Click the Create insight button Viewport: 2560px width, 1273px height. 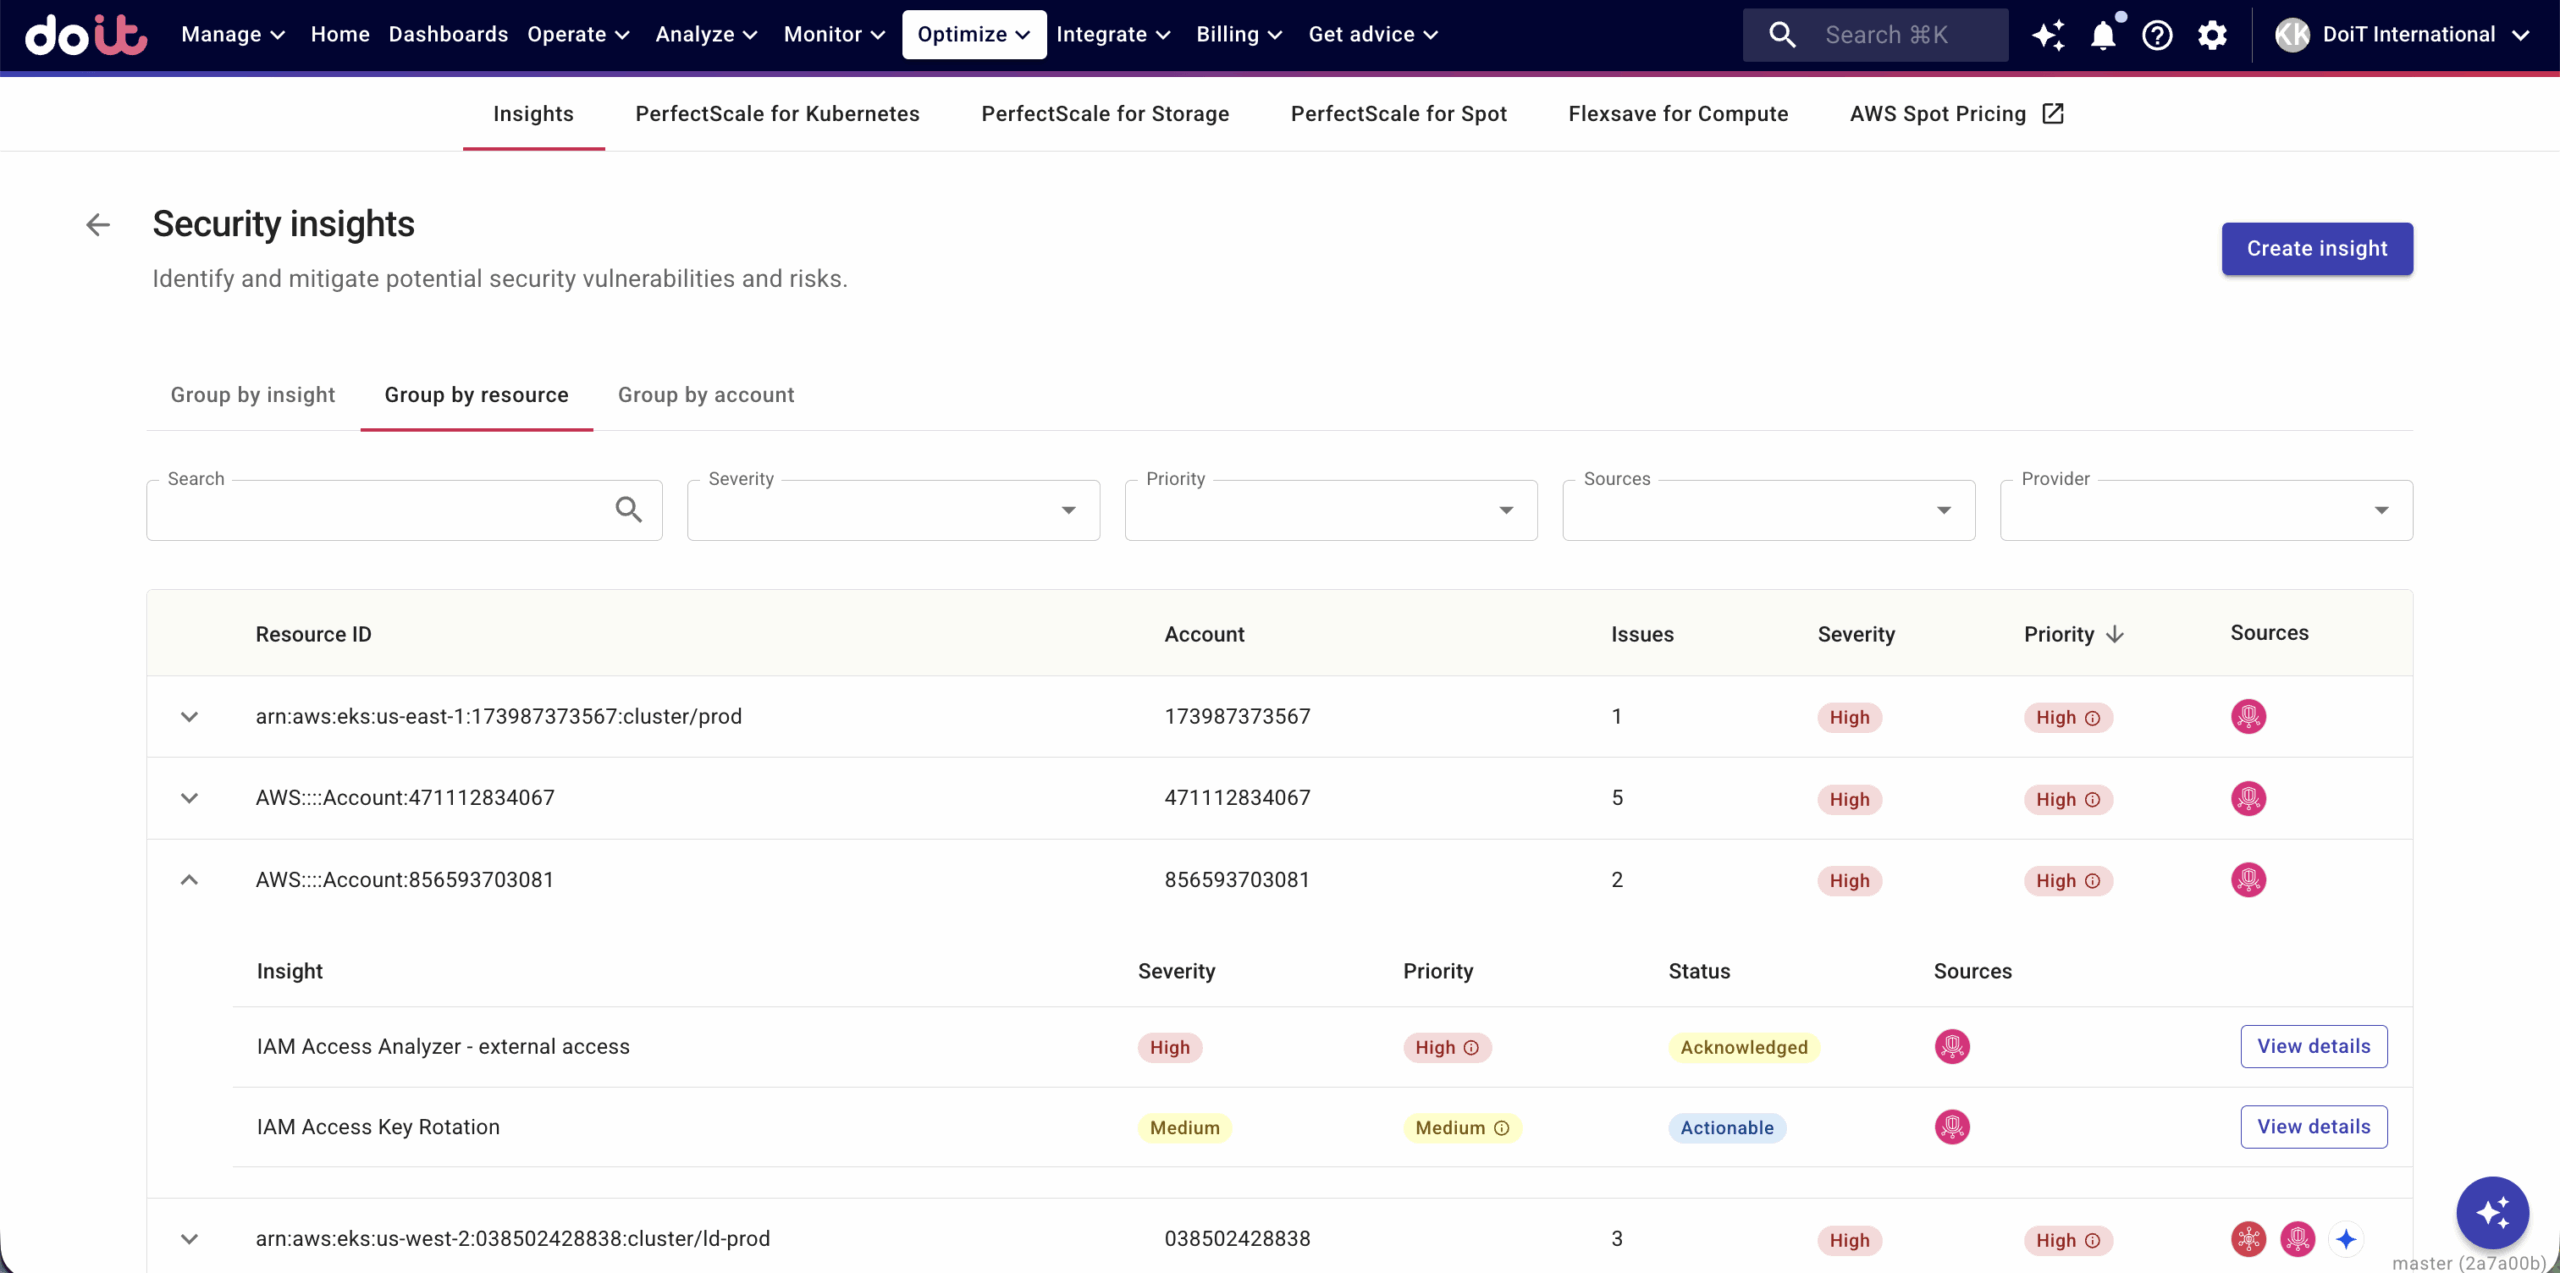pyautogui.click(x=2316, y=249)
